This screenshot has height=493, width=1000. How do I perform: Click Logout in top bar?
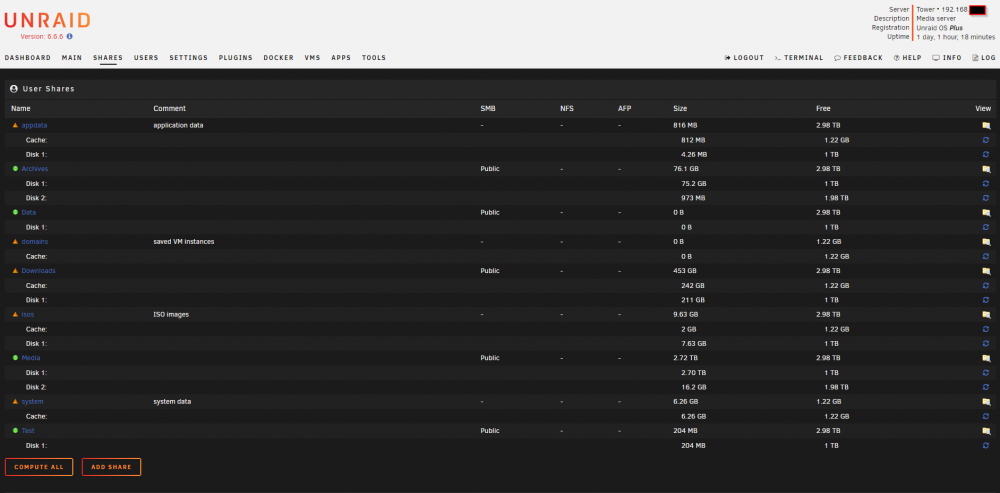pyautogui.click(x=744, y=58)
